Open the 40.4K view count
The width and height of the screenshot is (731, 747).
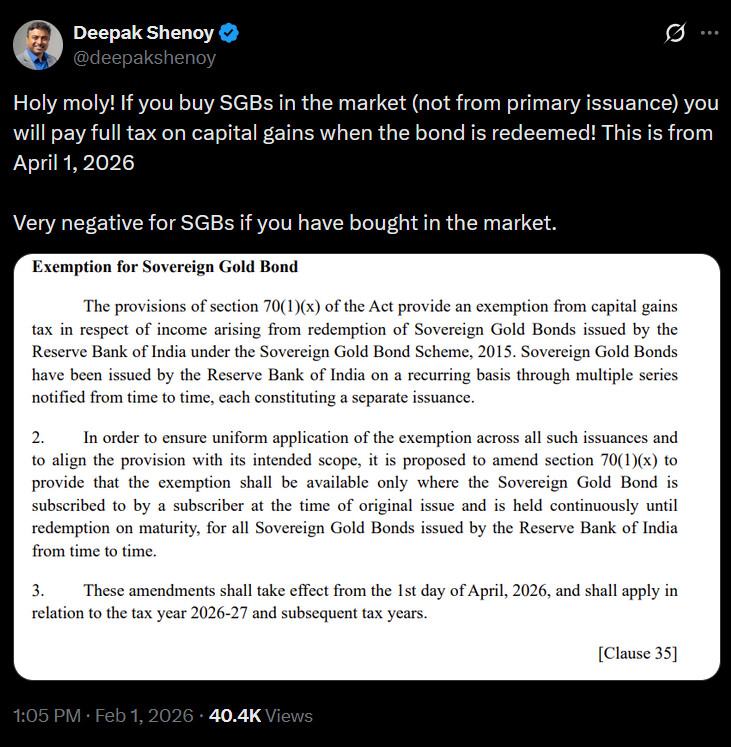[234, 715]
